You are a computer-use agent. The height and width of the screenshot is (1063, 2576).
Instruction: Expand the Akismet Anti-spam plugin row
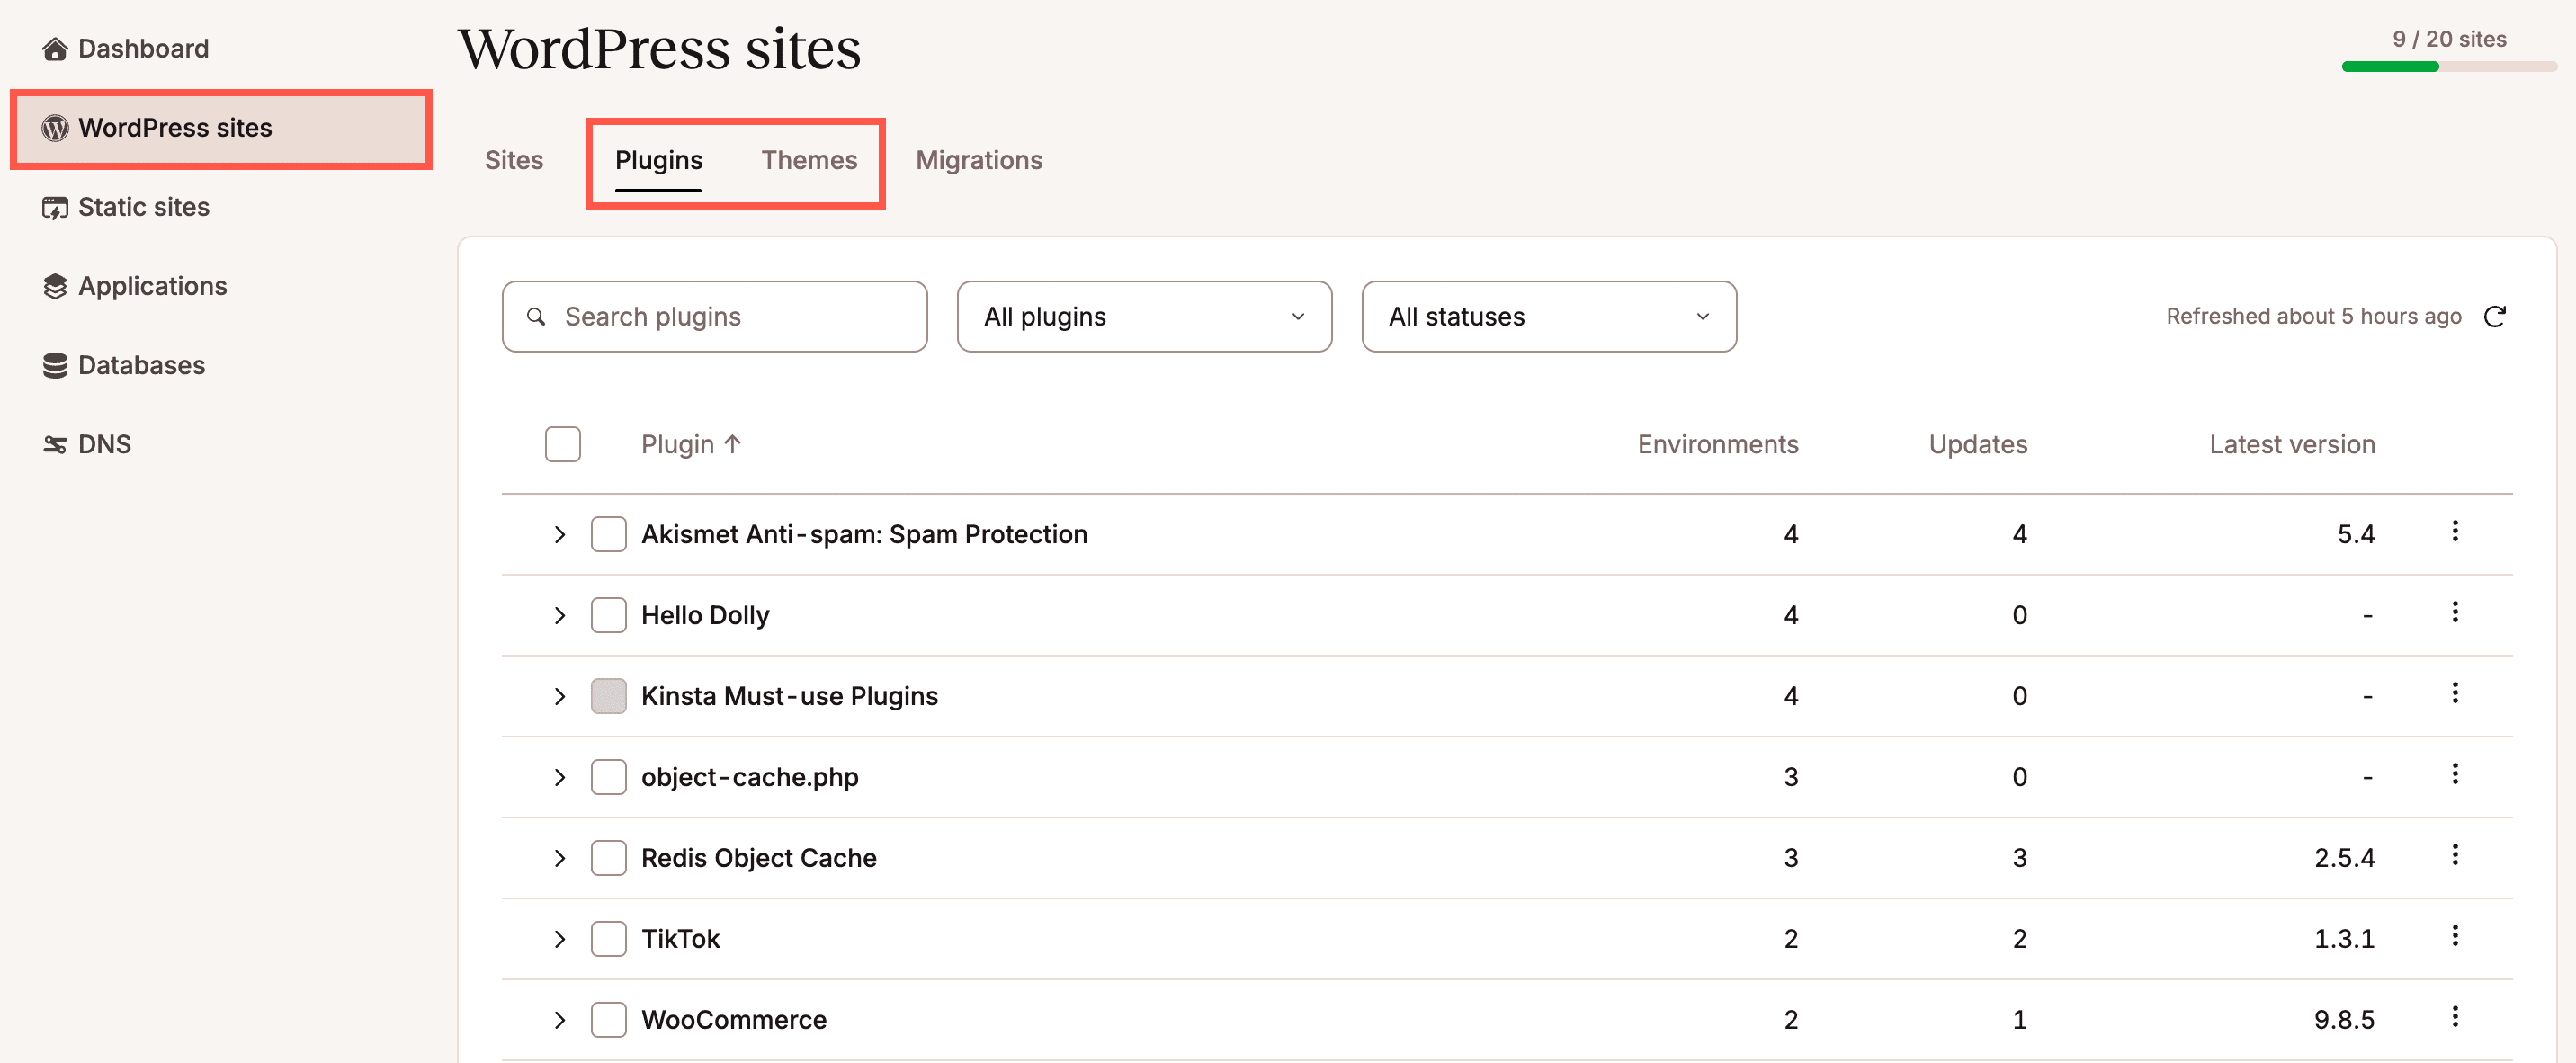[x=559, y=533]
